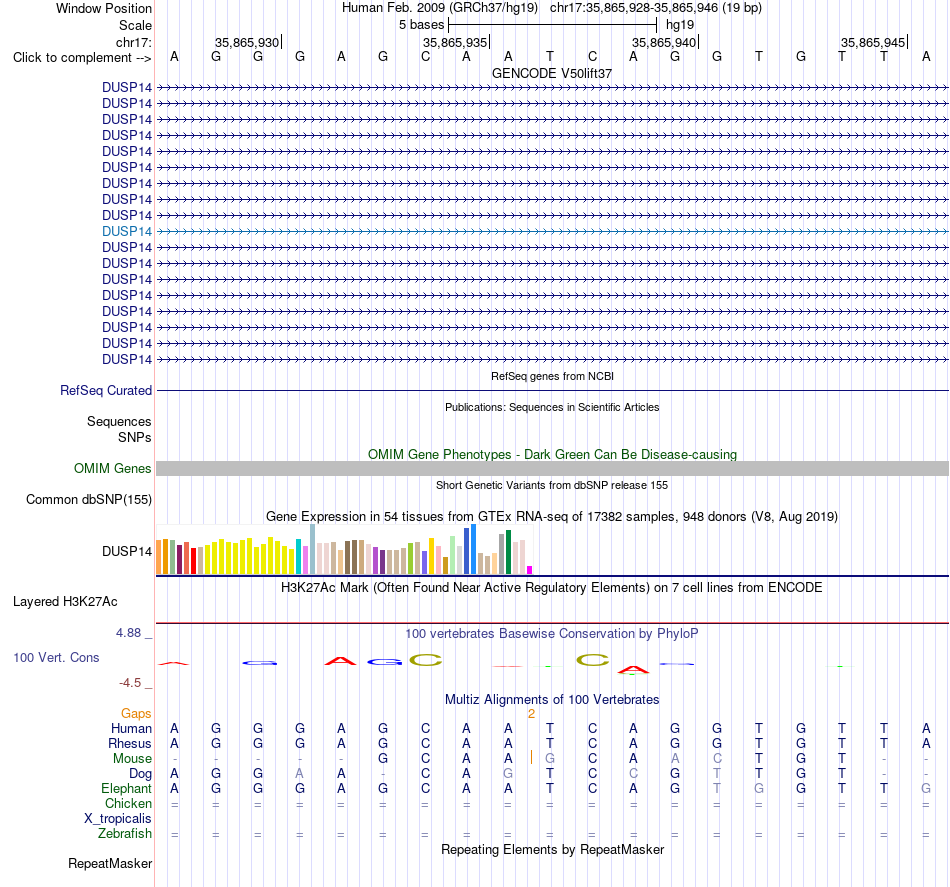Click the 35,865,945 ruler position
Image resolution: width=950 pixels, height=887 pixels.
click(x=873, y=42)
